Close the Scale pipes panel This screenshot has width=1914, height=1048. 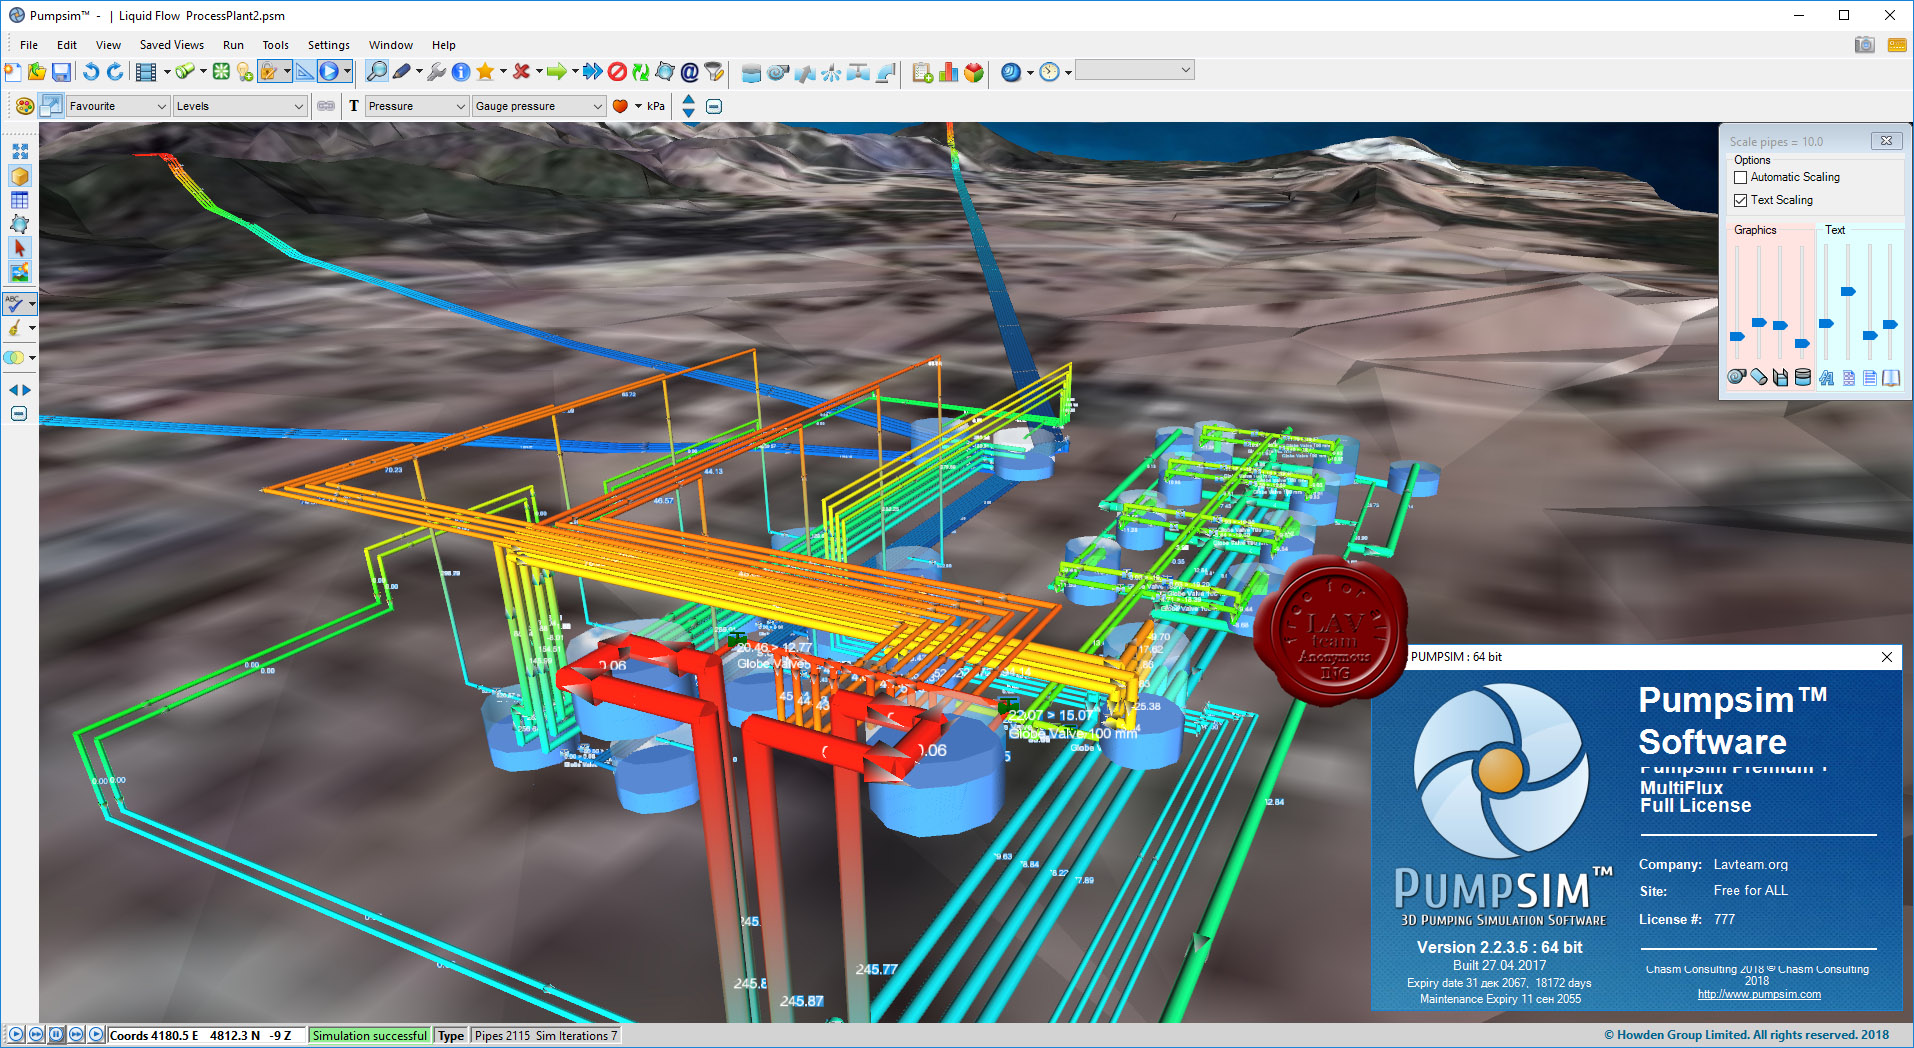(x=1886, y=141)
